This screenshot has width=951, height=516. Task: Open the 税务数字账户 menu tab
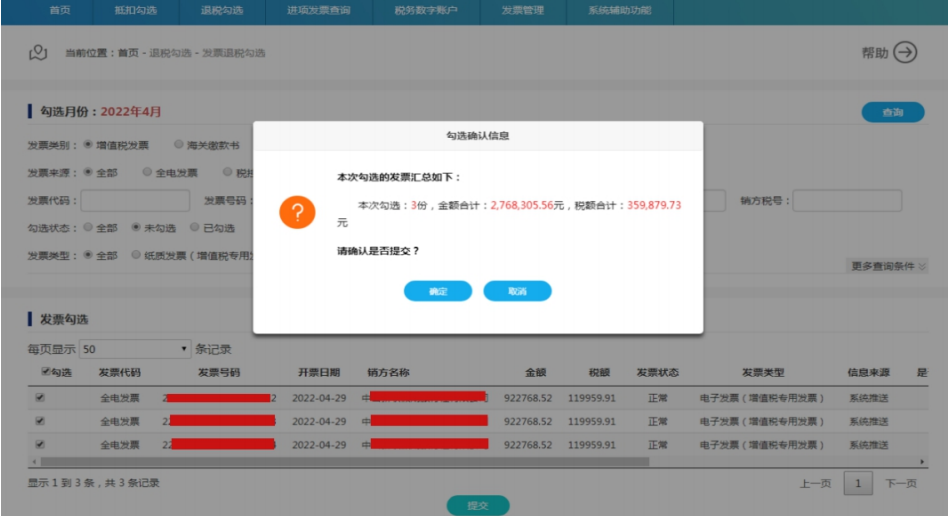click(426, 10)
